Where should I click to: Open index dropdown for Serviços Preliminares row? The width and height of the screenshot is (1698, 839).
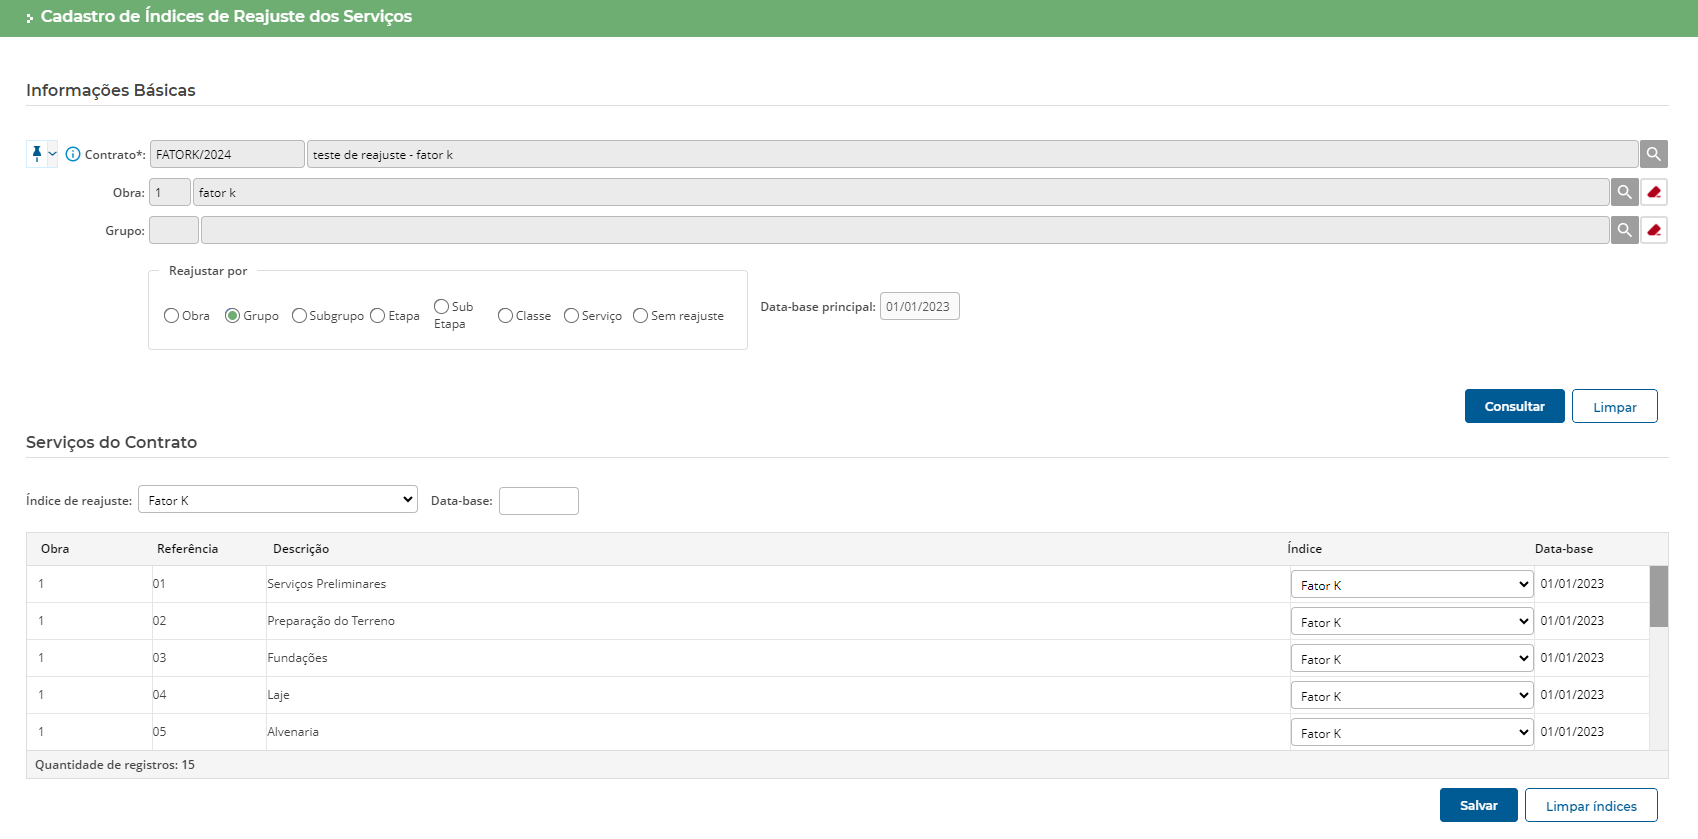(1411, 585)
